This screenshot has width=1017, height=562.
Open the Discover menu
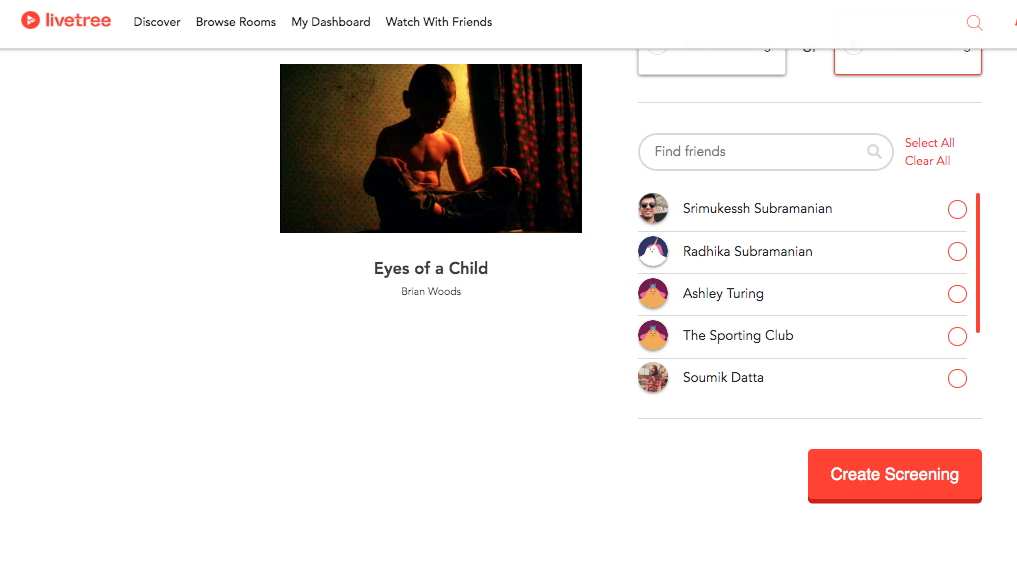(x=157, y=22)
